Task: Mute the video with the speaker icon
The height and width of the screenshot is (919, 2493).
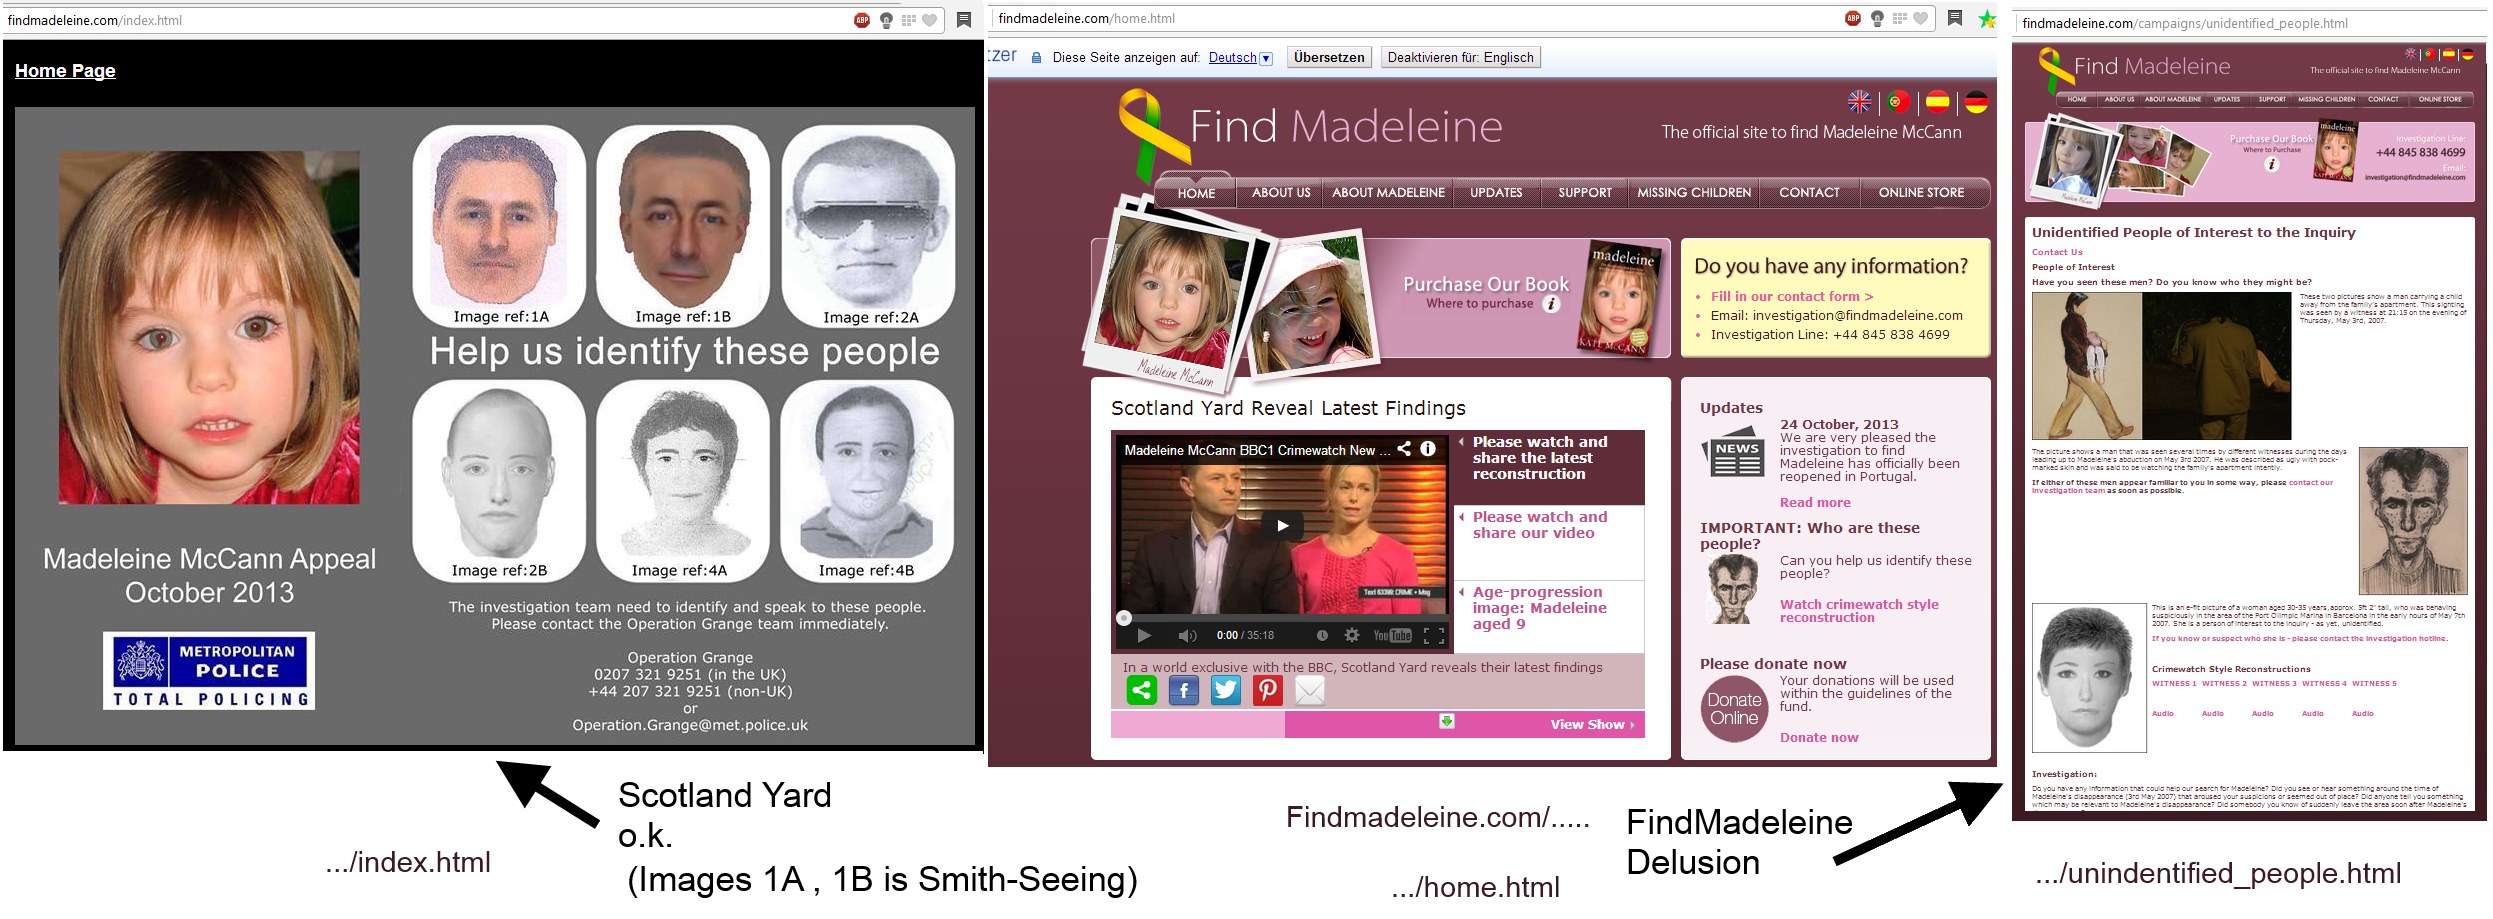Action: click(x=1187, y=636)
